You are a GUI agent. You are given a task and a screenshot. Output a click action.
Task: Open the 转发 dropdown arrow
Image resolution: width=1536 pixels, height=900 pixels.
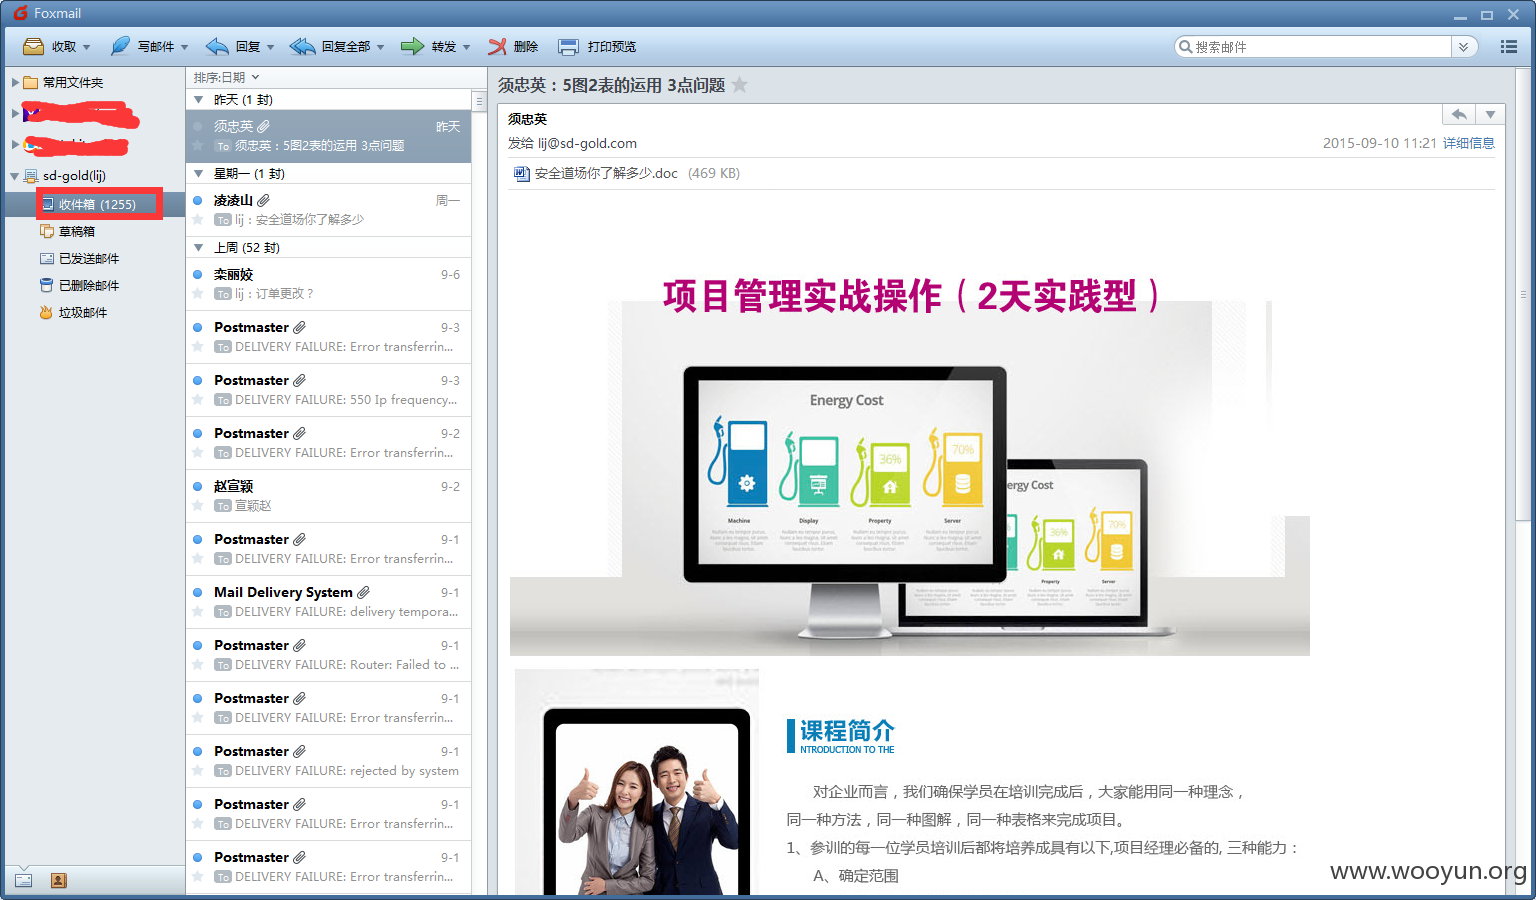click(466, 47)
